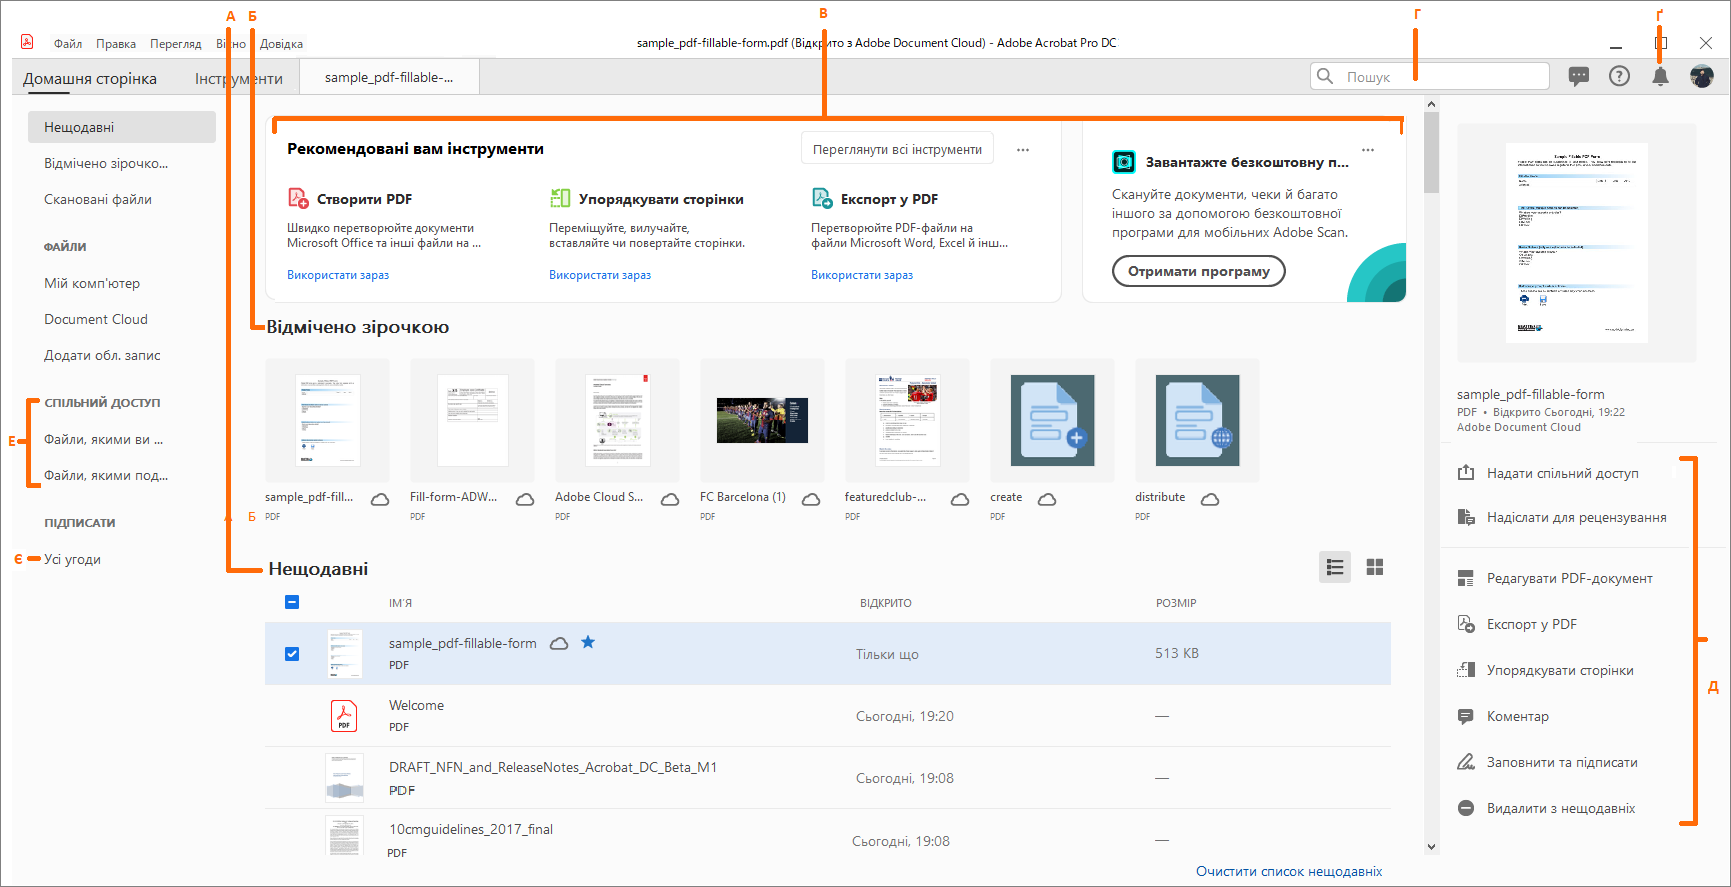Click the scrollbar down arrow at the bottom
The image size is (1731, 887).
tap(1431, 846)
